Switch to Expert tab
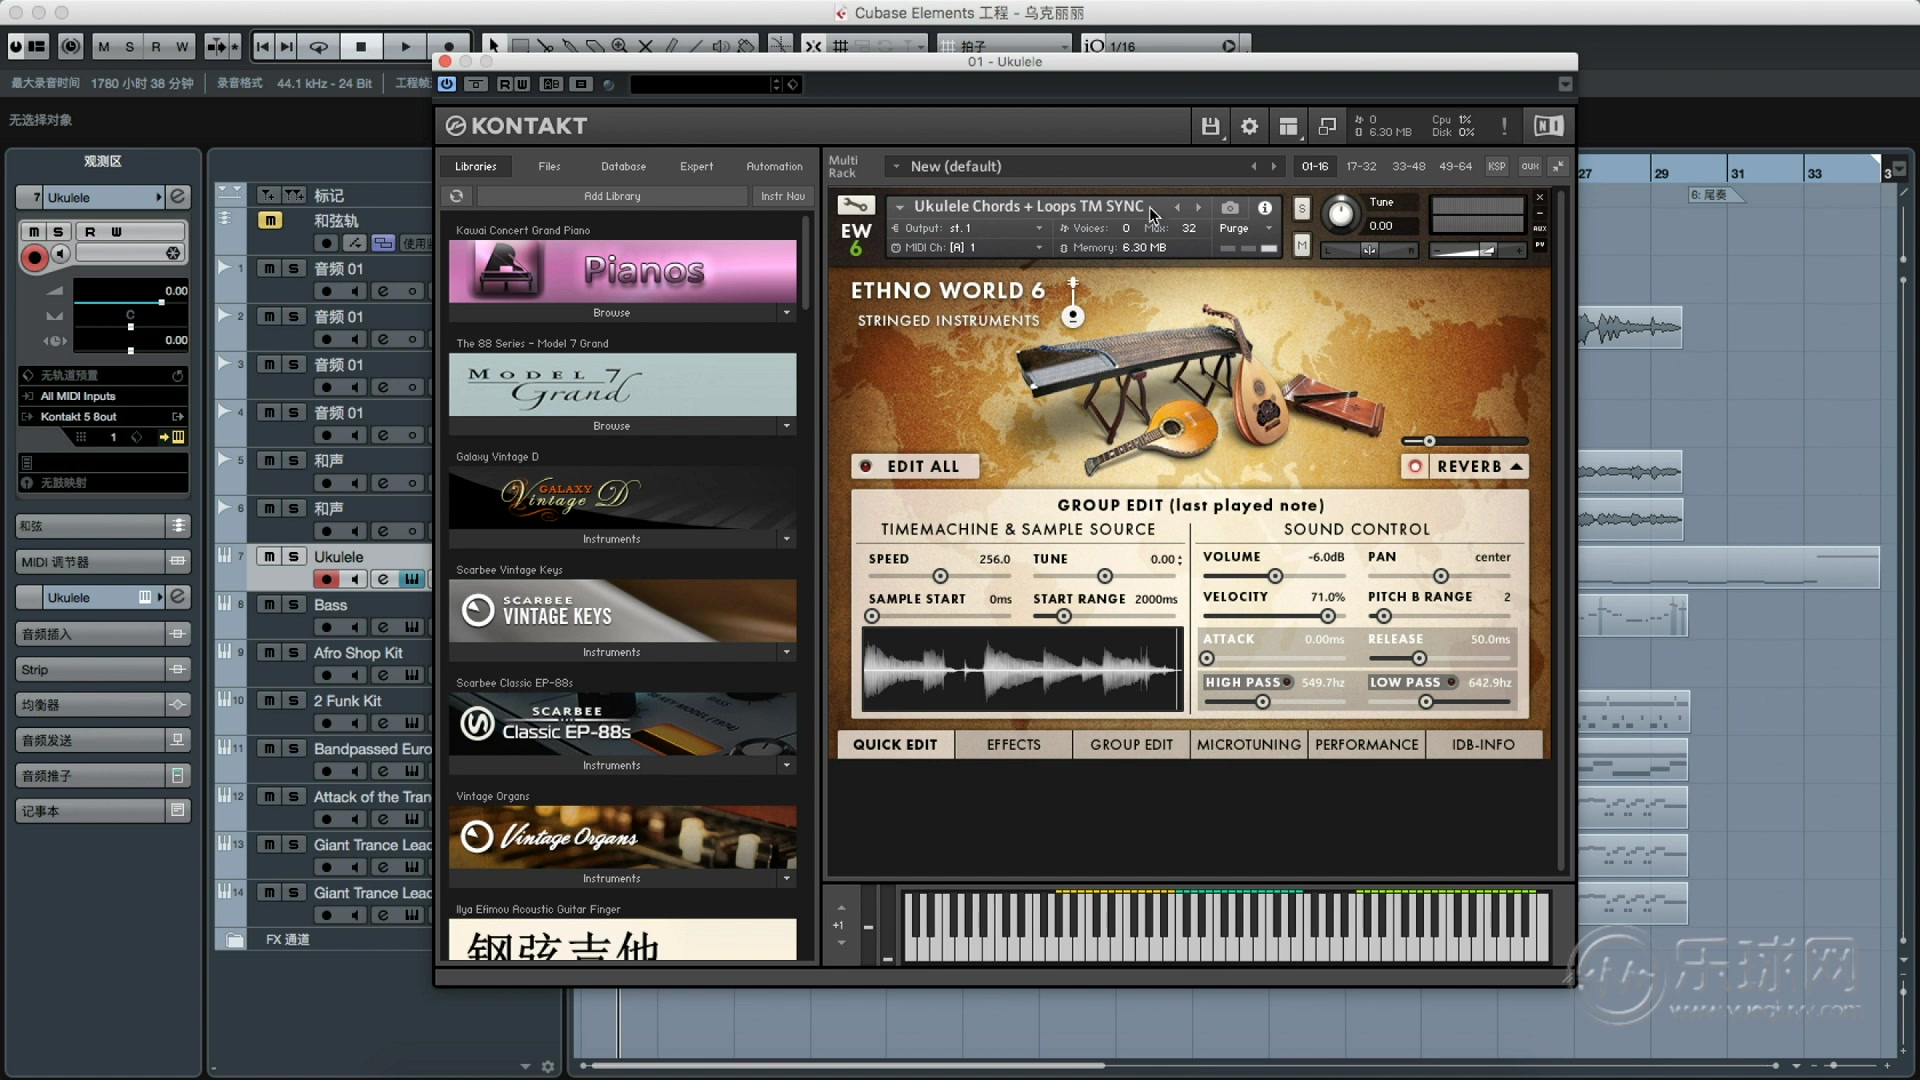Image resolution: width=1920 pixels, height=1080 pixels. [696, 166]
